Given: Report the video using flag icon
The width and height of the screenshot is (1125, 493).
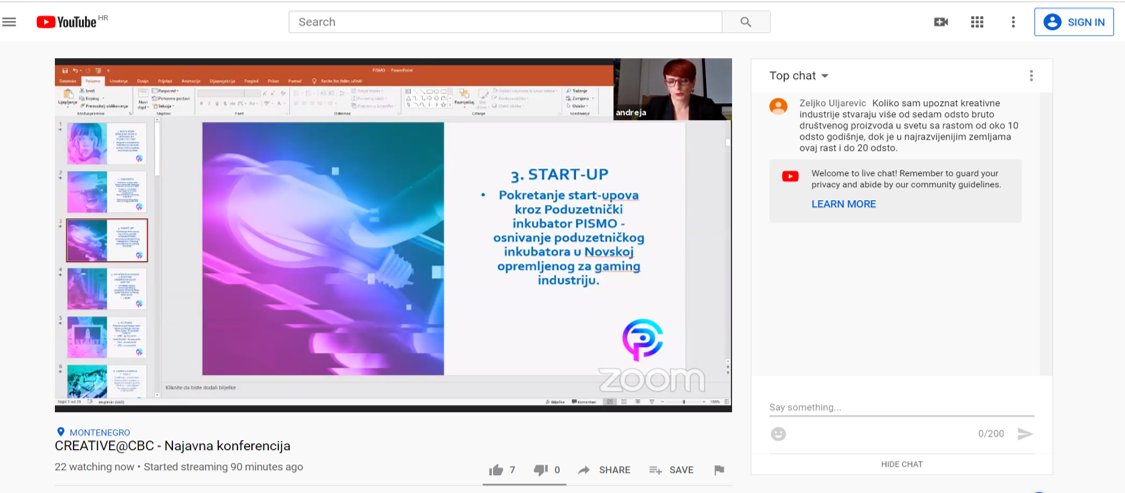Looking at the screenshot, I should point(719,470).
